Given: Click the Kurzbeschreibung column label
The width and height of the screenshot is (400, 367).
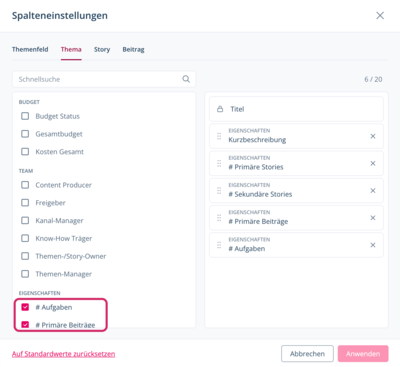Looking at the screenshot, I should coord(257,140).
